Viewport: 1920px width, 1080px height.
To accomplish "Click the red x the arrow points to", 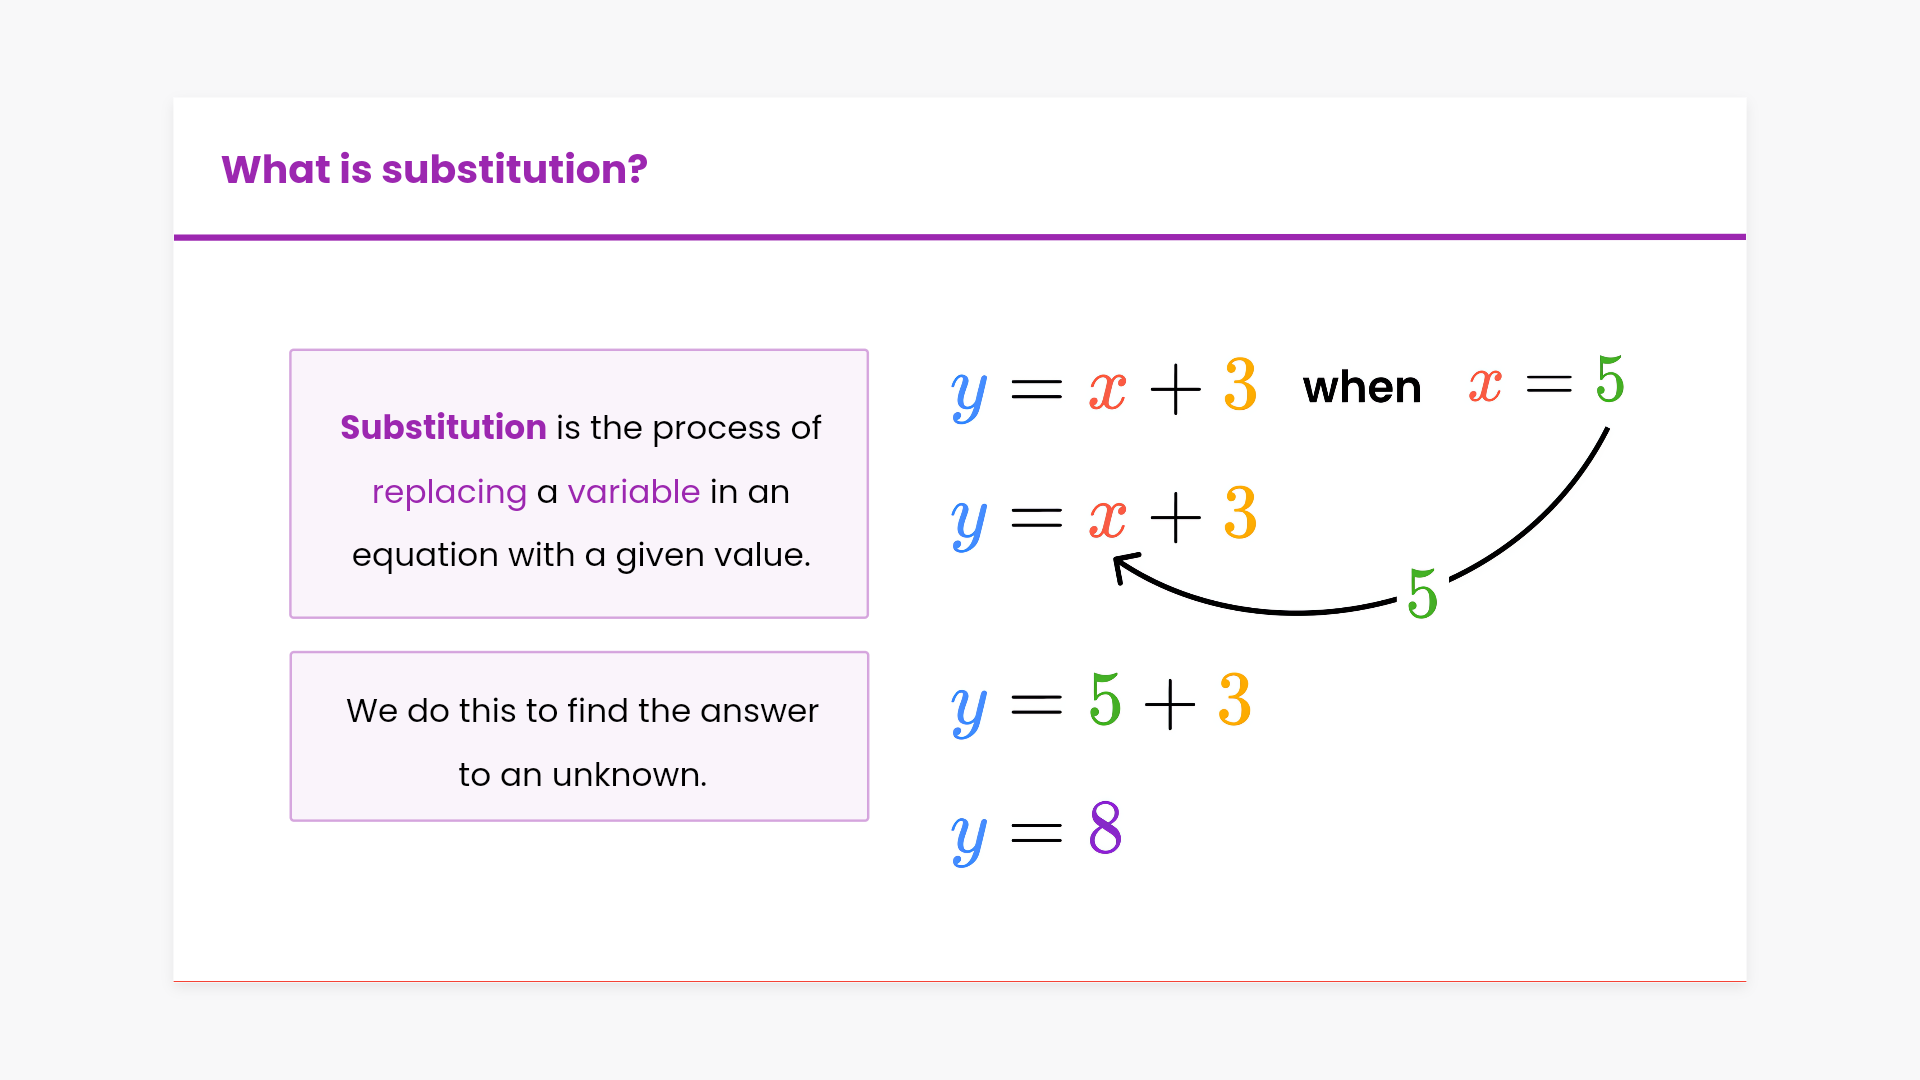I will (x=1107, y=518).
